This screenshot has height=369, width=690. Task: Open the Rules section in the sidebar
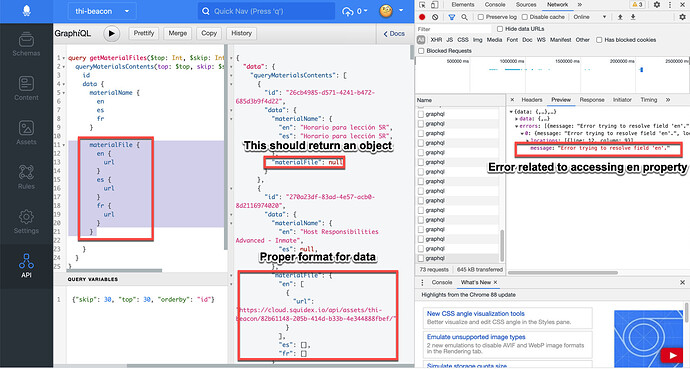[26, 177]
